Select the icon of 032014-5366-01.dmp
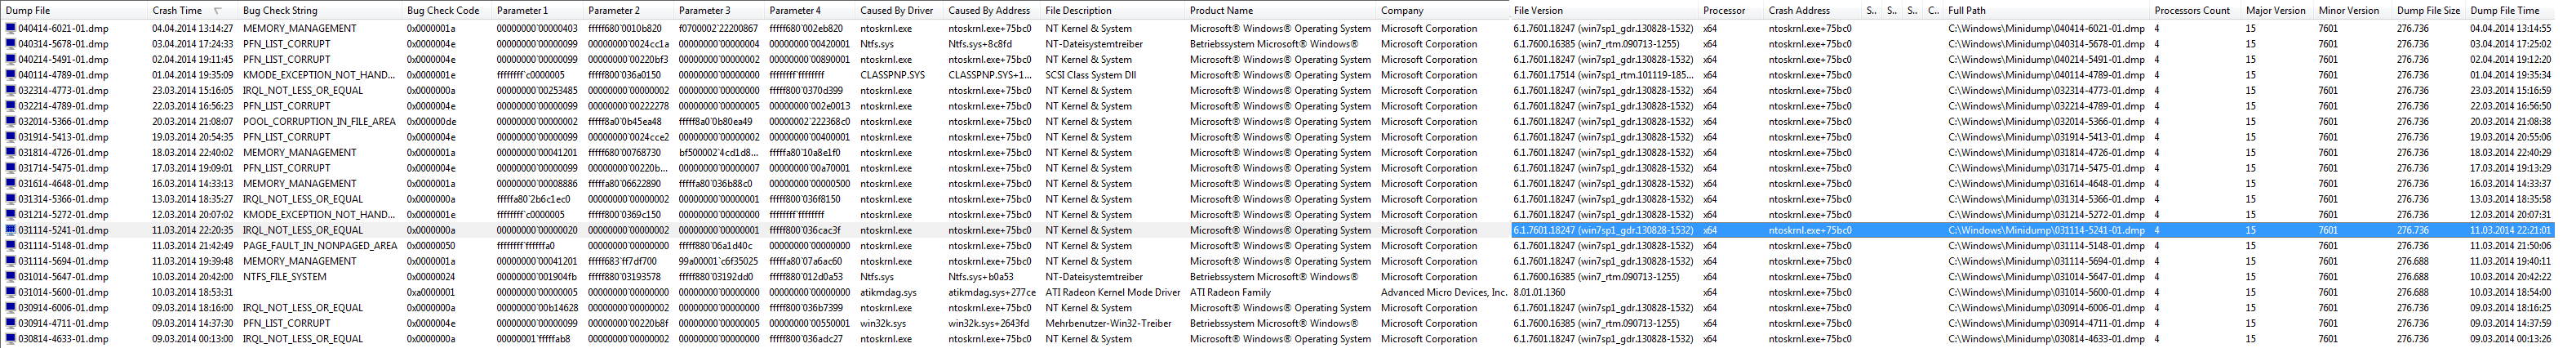The image size is (2576, 348). click(x=11, y=122)
